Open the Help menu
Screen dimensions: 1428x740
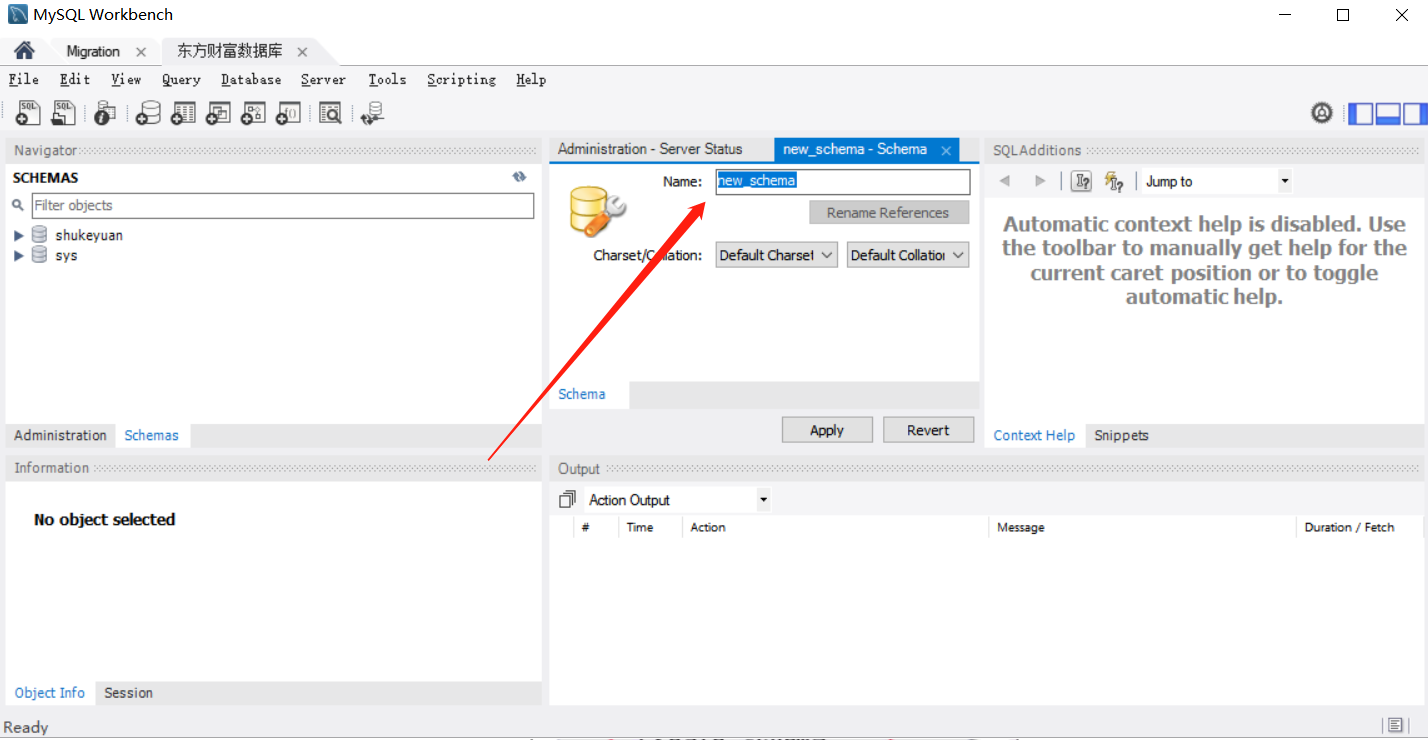[x=531, y=79]
